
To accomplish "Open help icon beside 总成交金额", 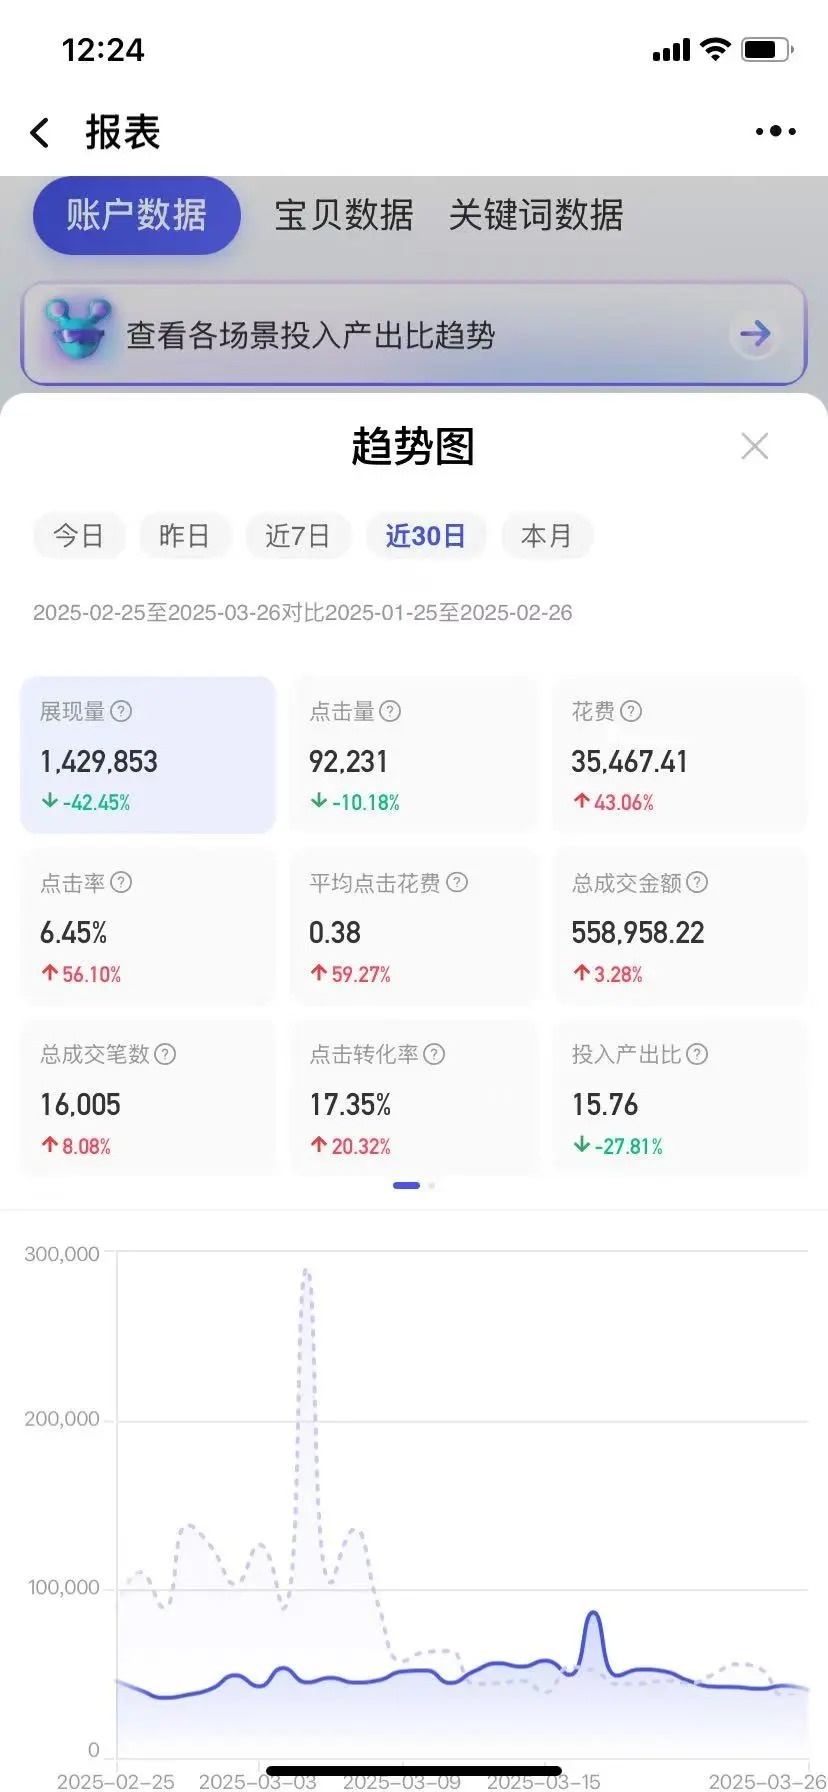I will coord(697,882).
